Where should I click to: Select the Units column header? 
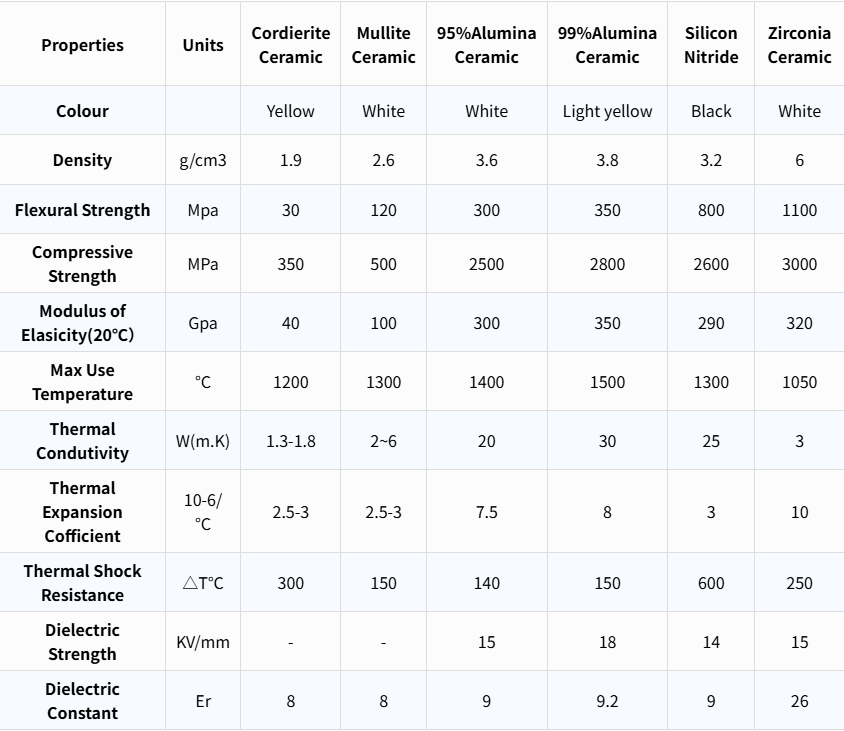tap(203, 45)
